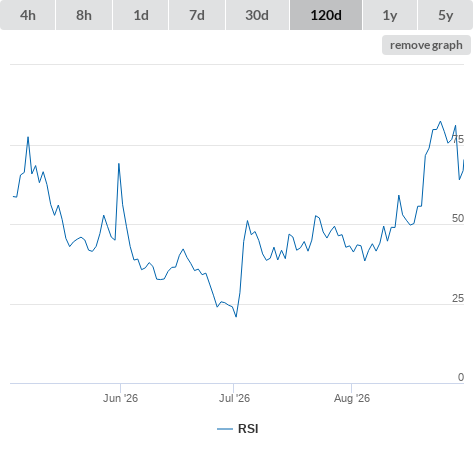Screen dimensions: 474x455
Task: Choose the 1d time range
Action: (x=141, y=15)
